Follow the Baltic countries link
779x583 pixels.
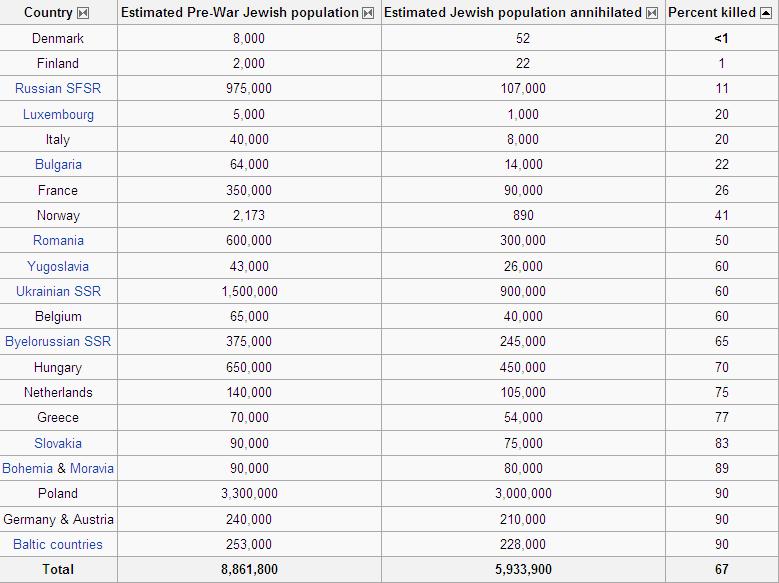click(x=58, y=544)
